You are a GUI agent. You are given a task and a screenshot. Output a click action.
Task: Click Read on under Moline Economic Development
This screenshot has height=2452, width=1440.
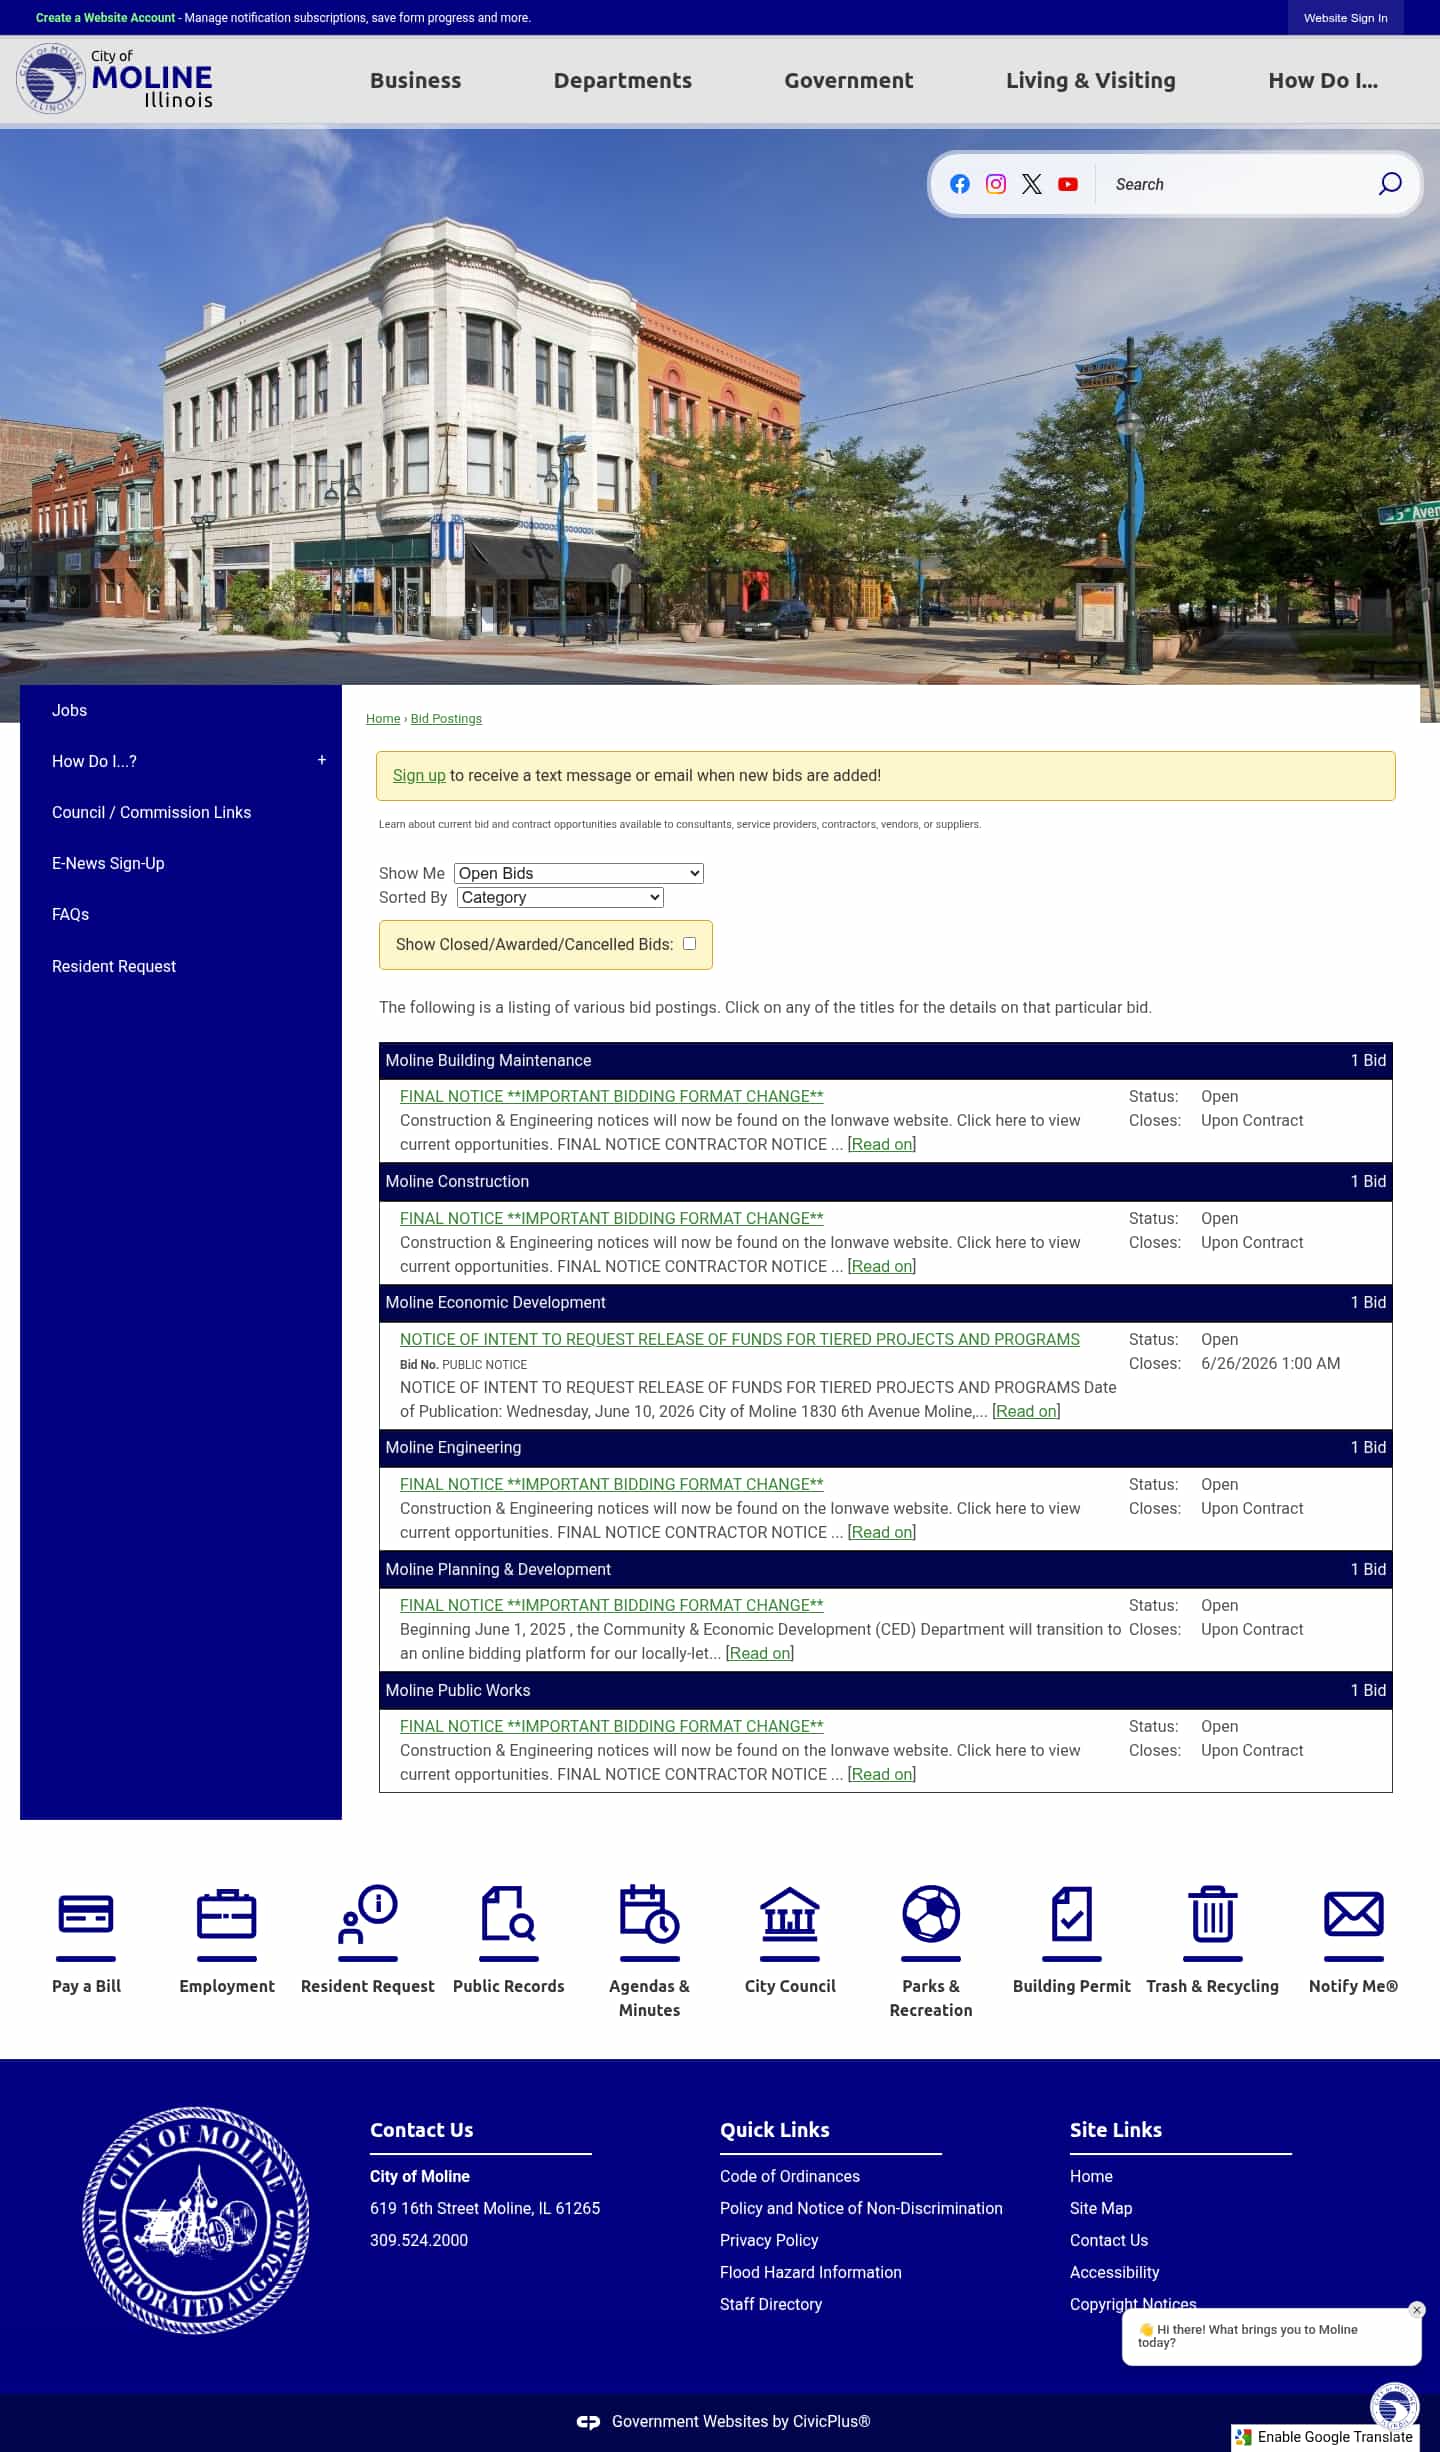(1026, 1411)
